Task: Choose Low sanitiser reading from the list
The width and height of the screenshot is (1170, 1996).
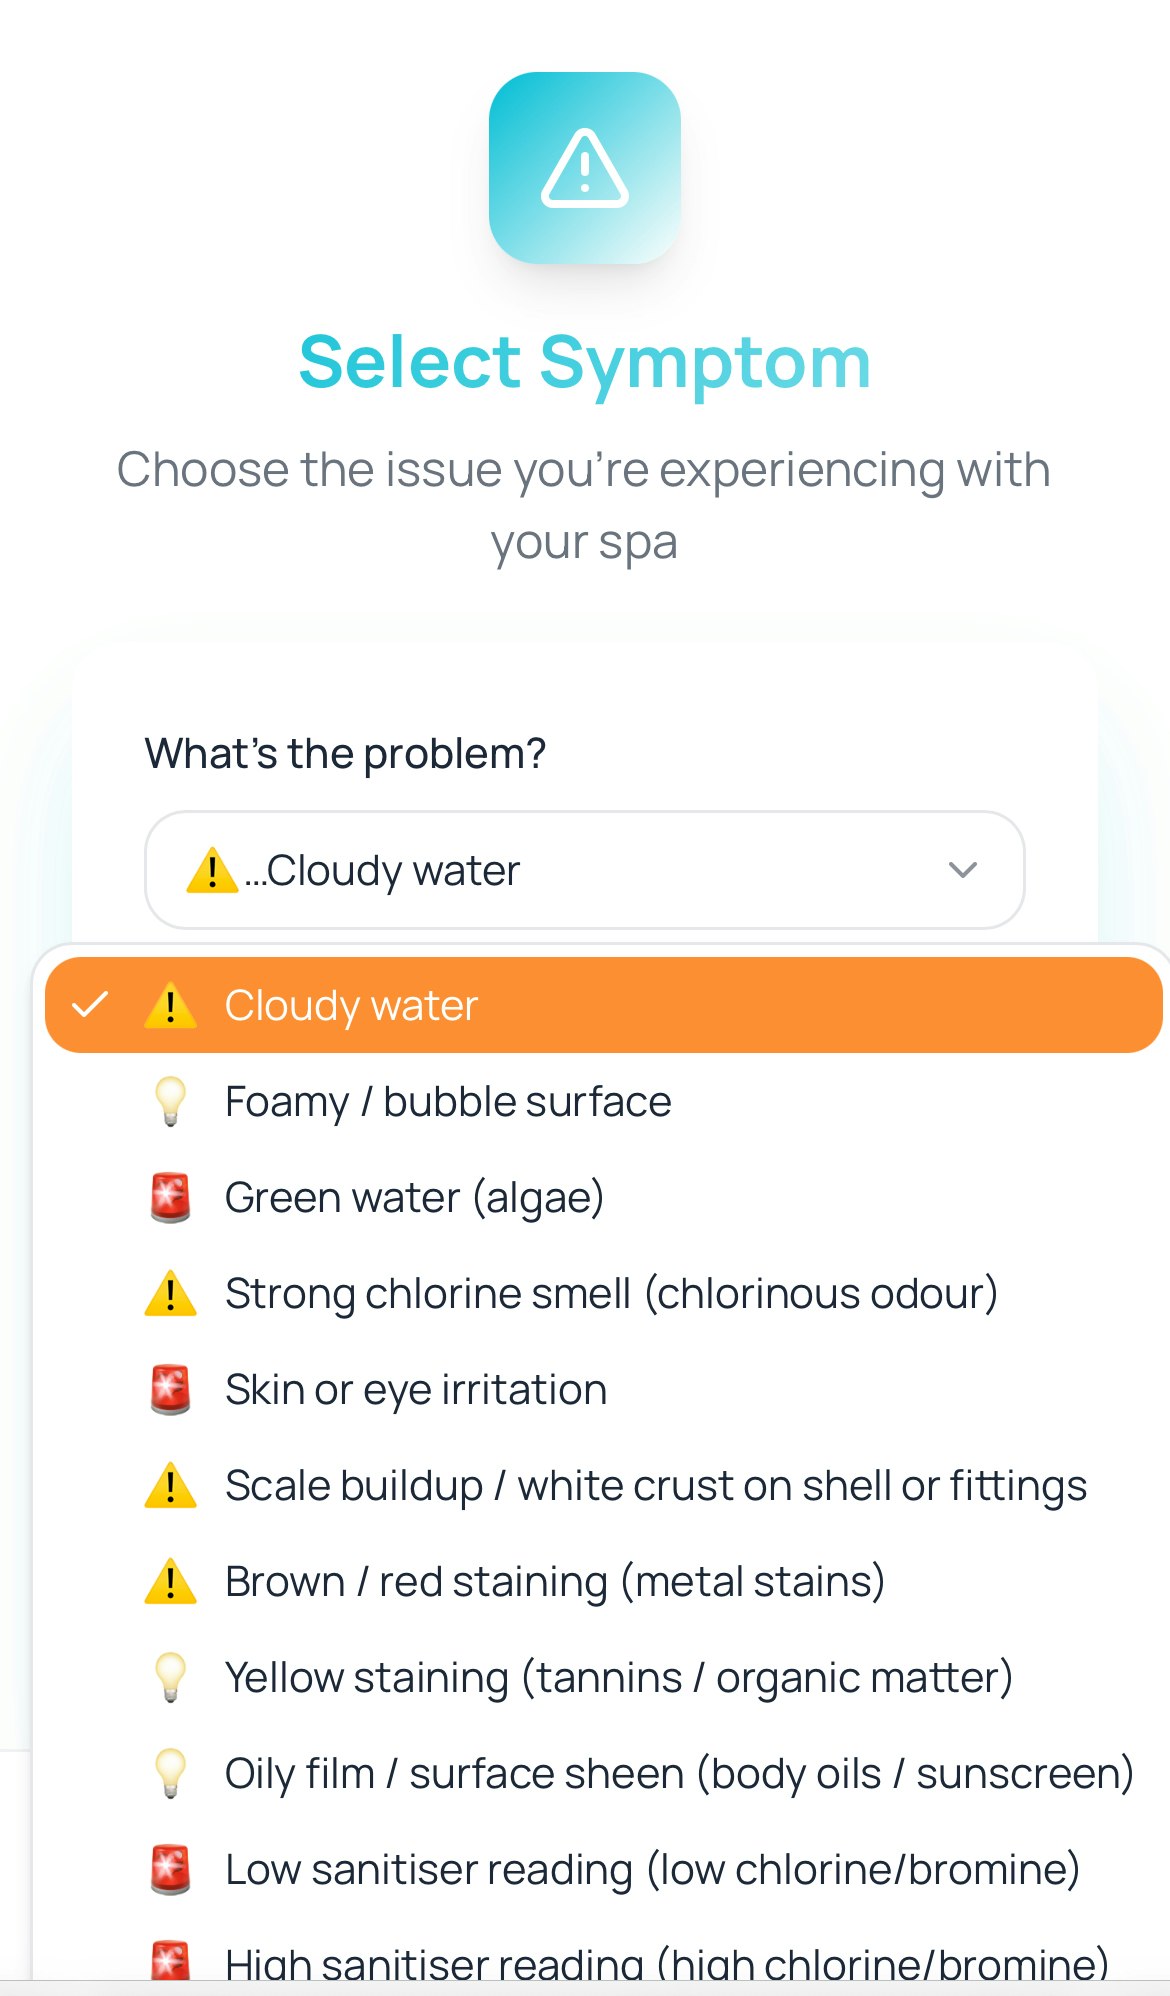Action: pyautogui.click(x=652, y=1869)
